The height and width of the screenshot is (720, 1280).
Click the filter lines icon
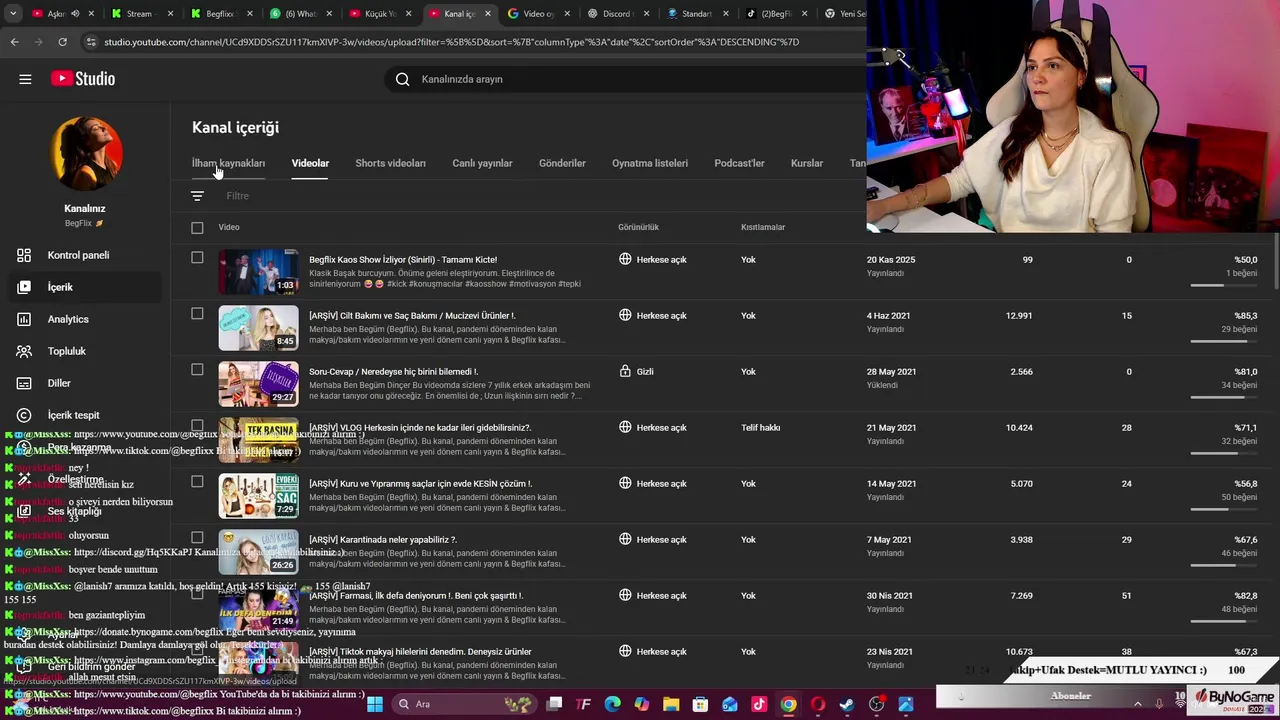pyautogui.click(x=197, y=196)
